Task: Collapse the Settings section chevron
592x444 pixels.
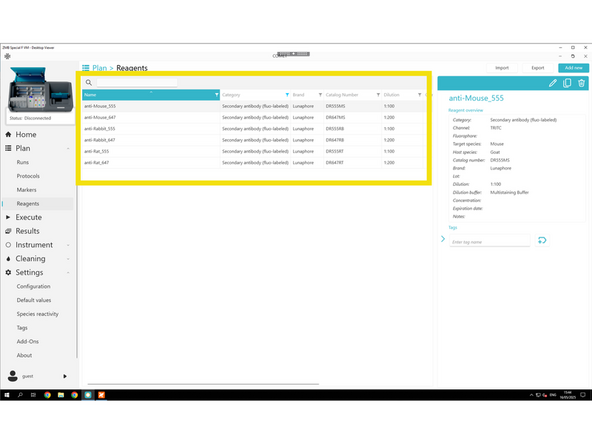Action: coord(68,273)
